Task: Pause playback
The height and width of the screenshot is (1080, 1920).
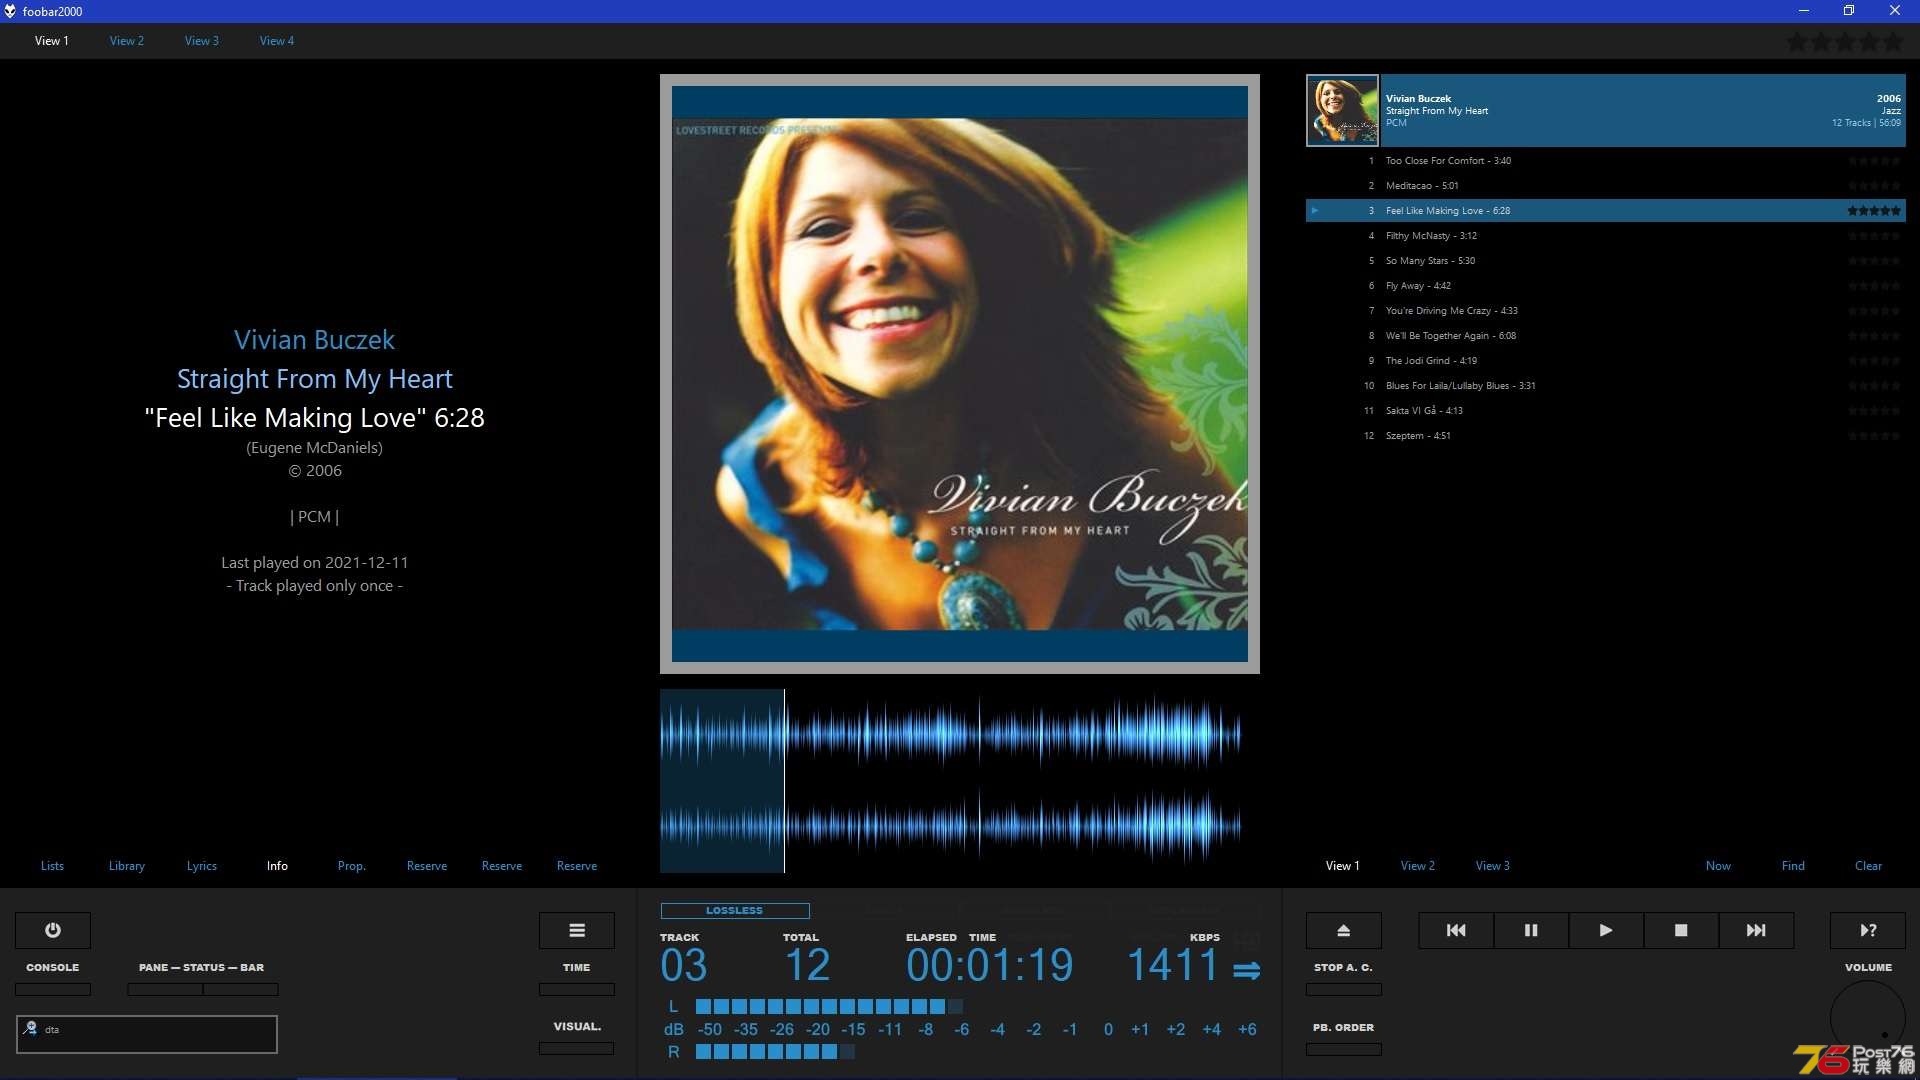Action: click(1531, 930)
